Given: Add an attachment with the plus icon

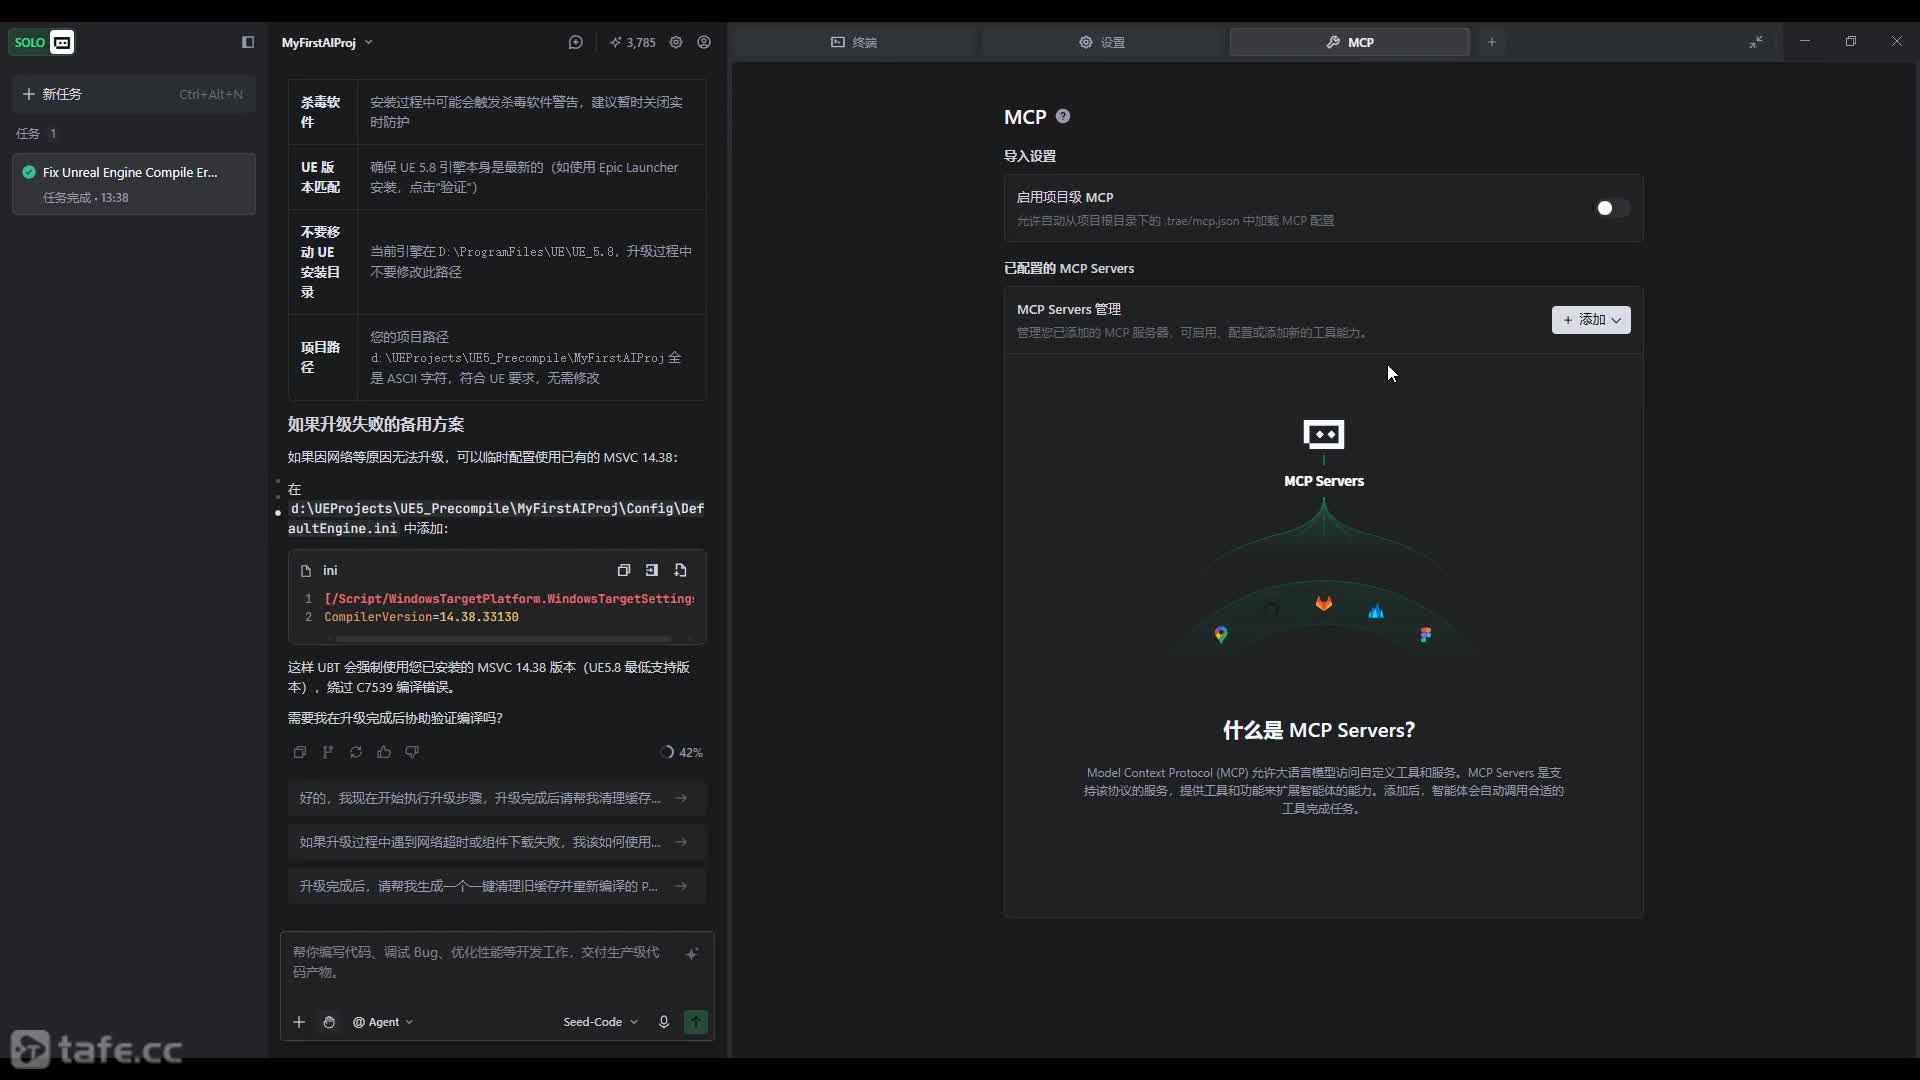Looking at the screenshot, I should (x=299, y=1022).
